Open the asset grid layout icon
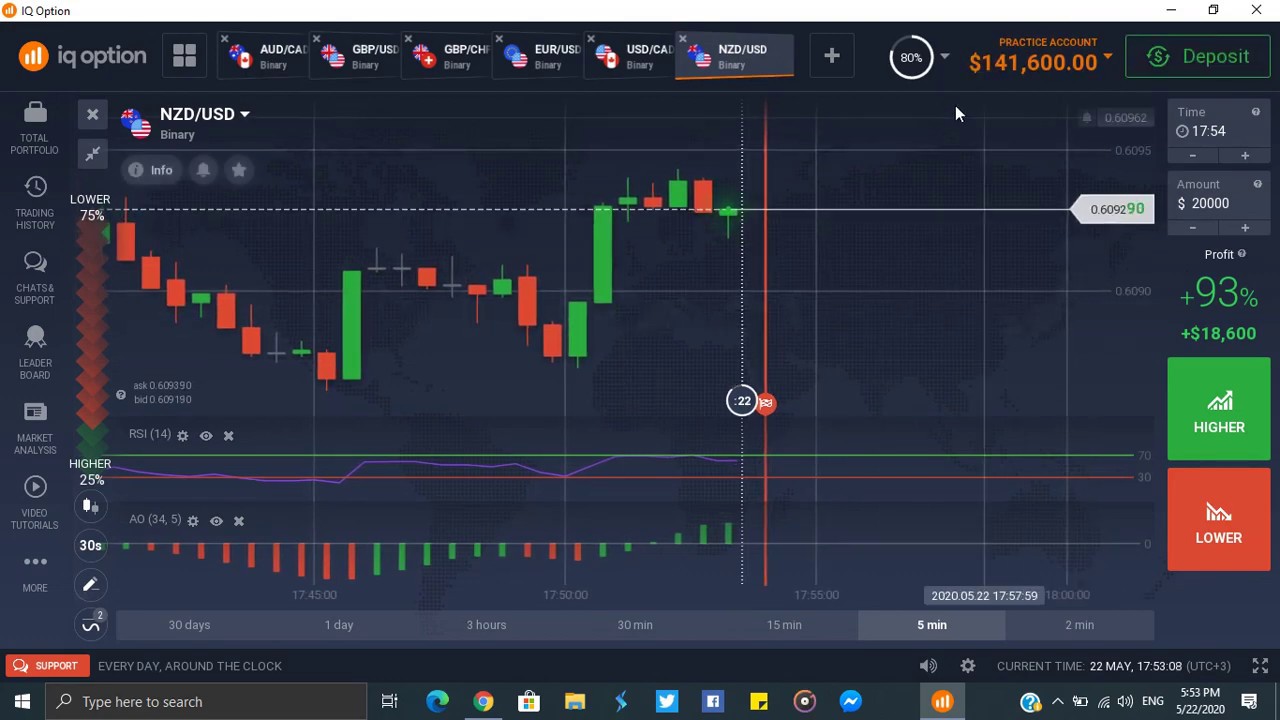This screenshot has width=1280, height=720. click(x=184, y=56)
